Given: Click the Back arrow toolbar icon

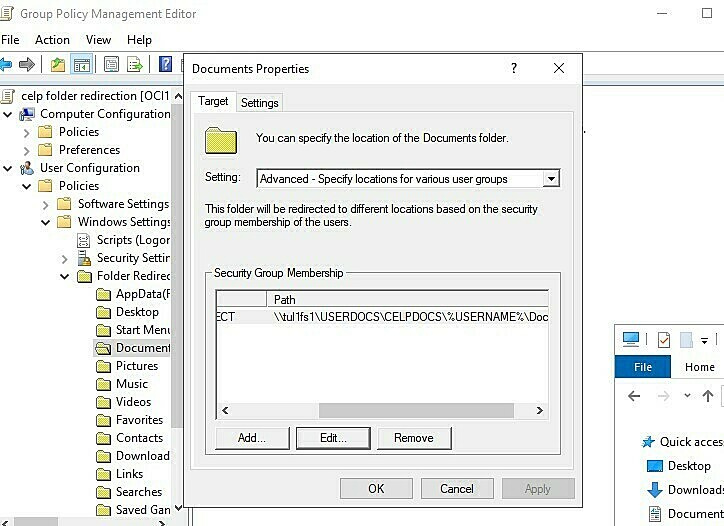Looking at the screenshot, I should click(x=6, y=64).
